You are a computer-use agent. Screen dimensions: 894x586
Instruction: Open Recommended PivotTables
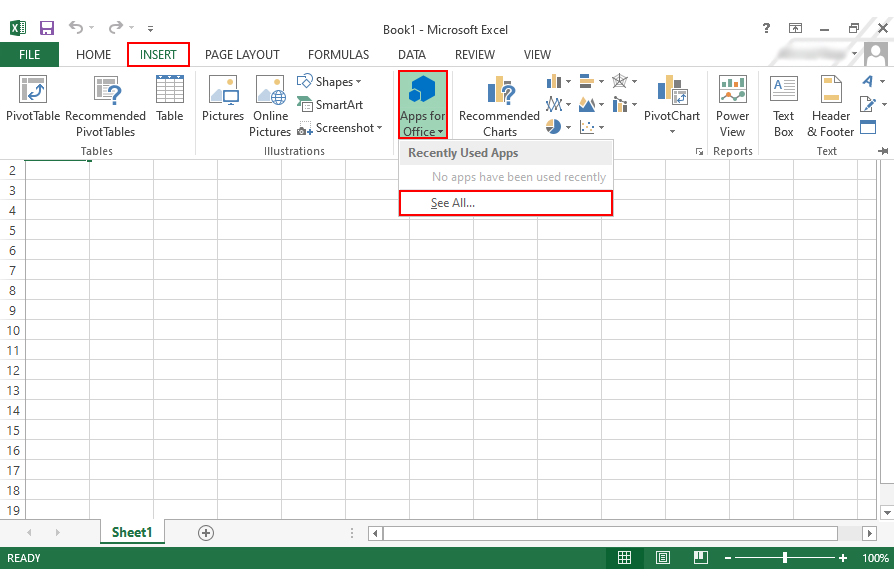[x=105, y=107]
